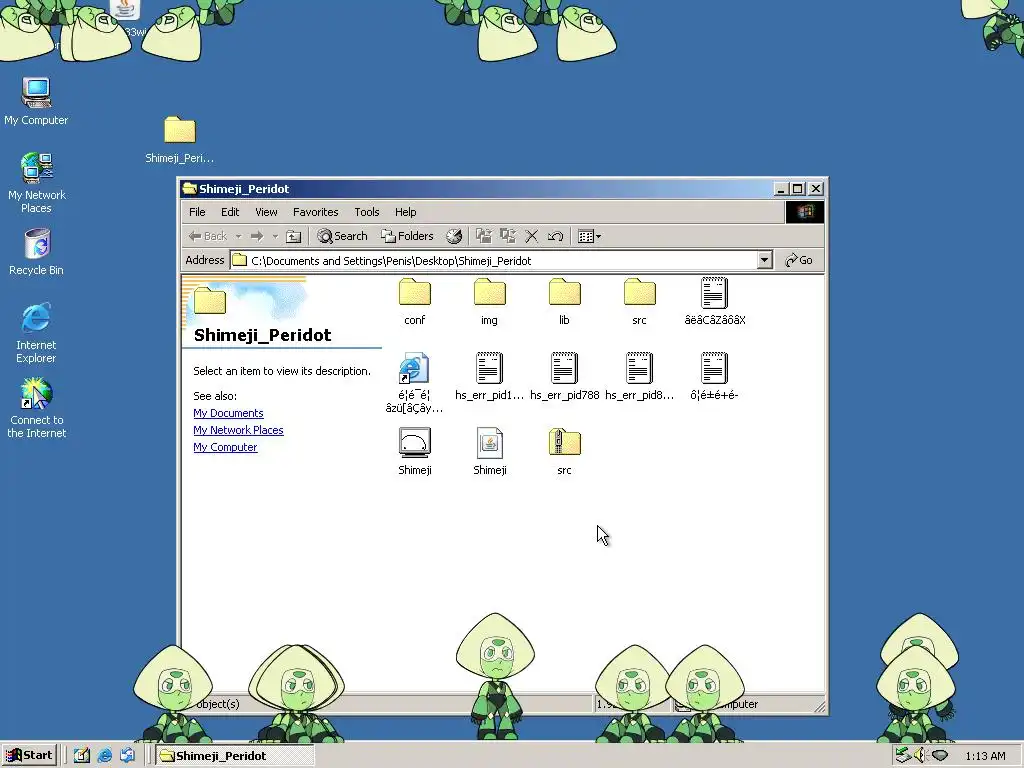Click the Forward arrow toolbar button
The height and width of the screenshot is (768, 1024).
(x=257, y=236)
